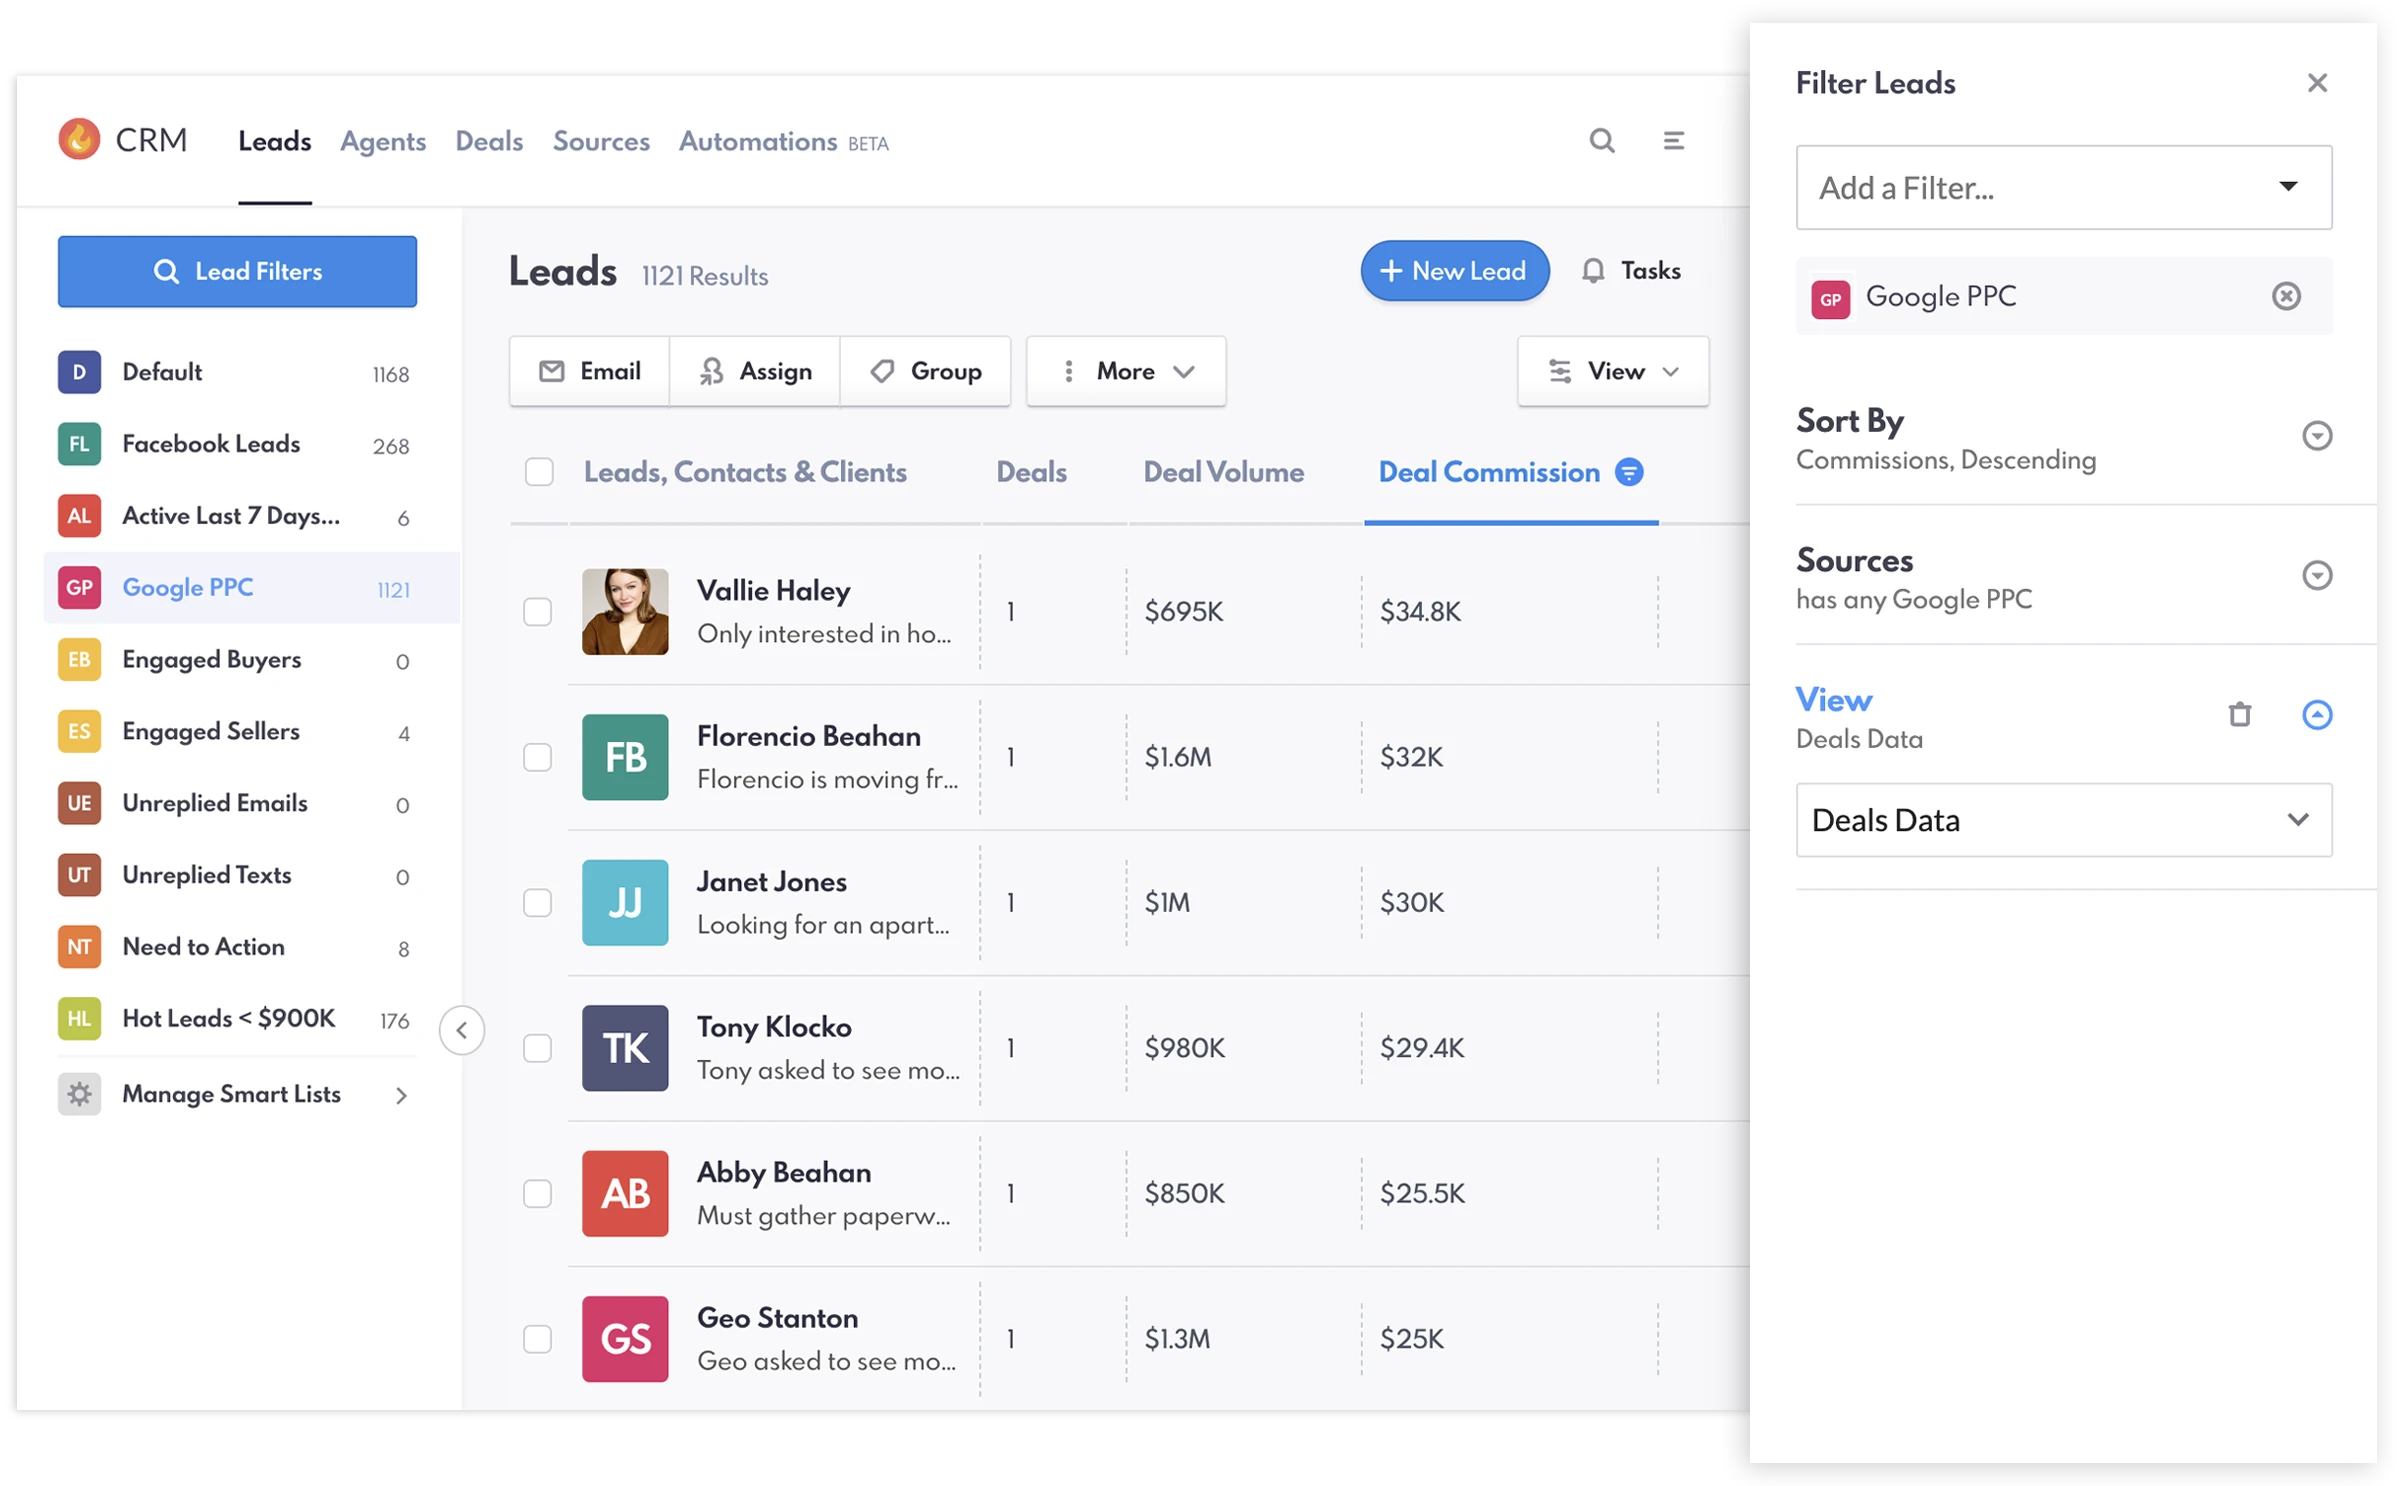This screenshot has width=2400, height=1486.
Task: Click the Deal Commission sort filter icon
Action: (x=1629, y=472)
